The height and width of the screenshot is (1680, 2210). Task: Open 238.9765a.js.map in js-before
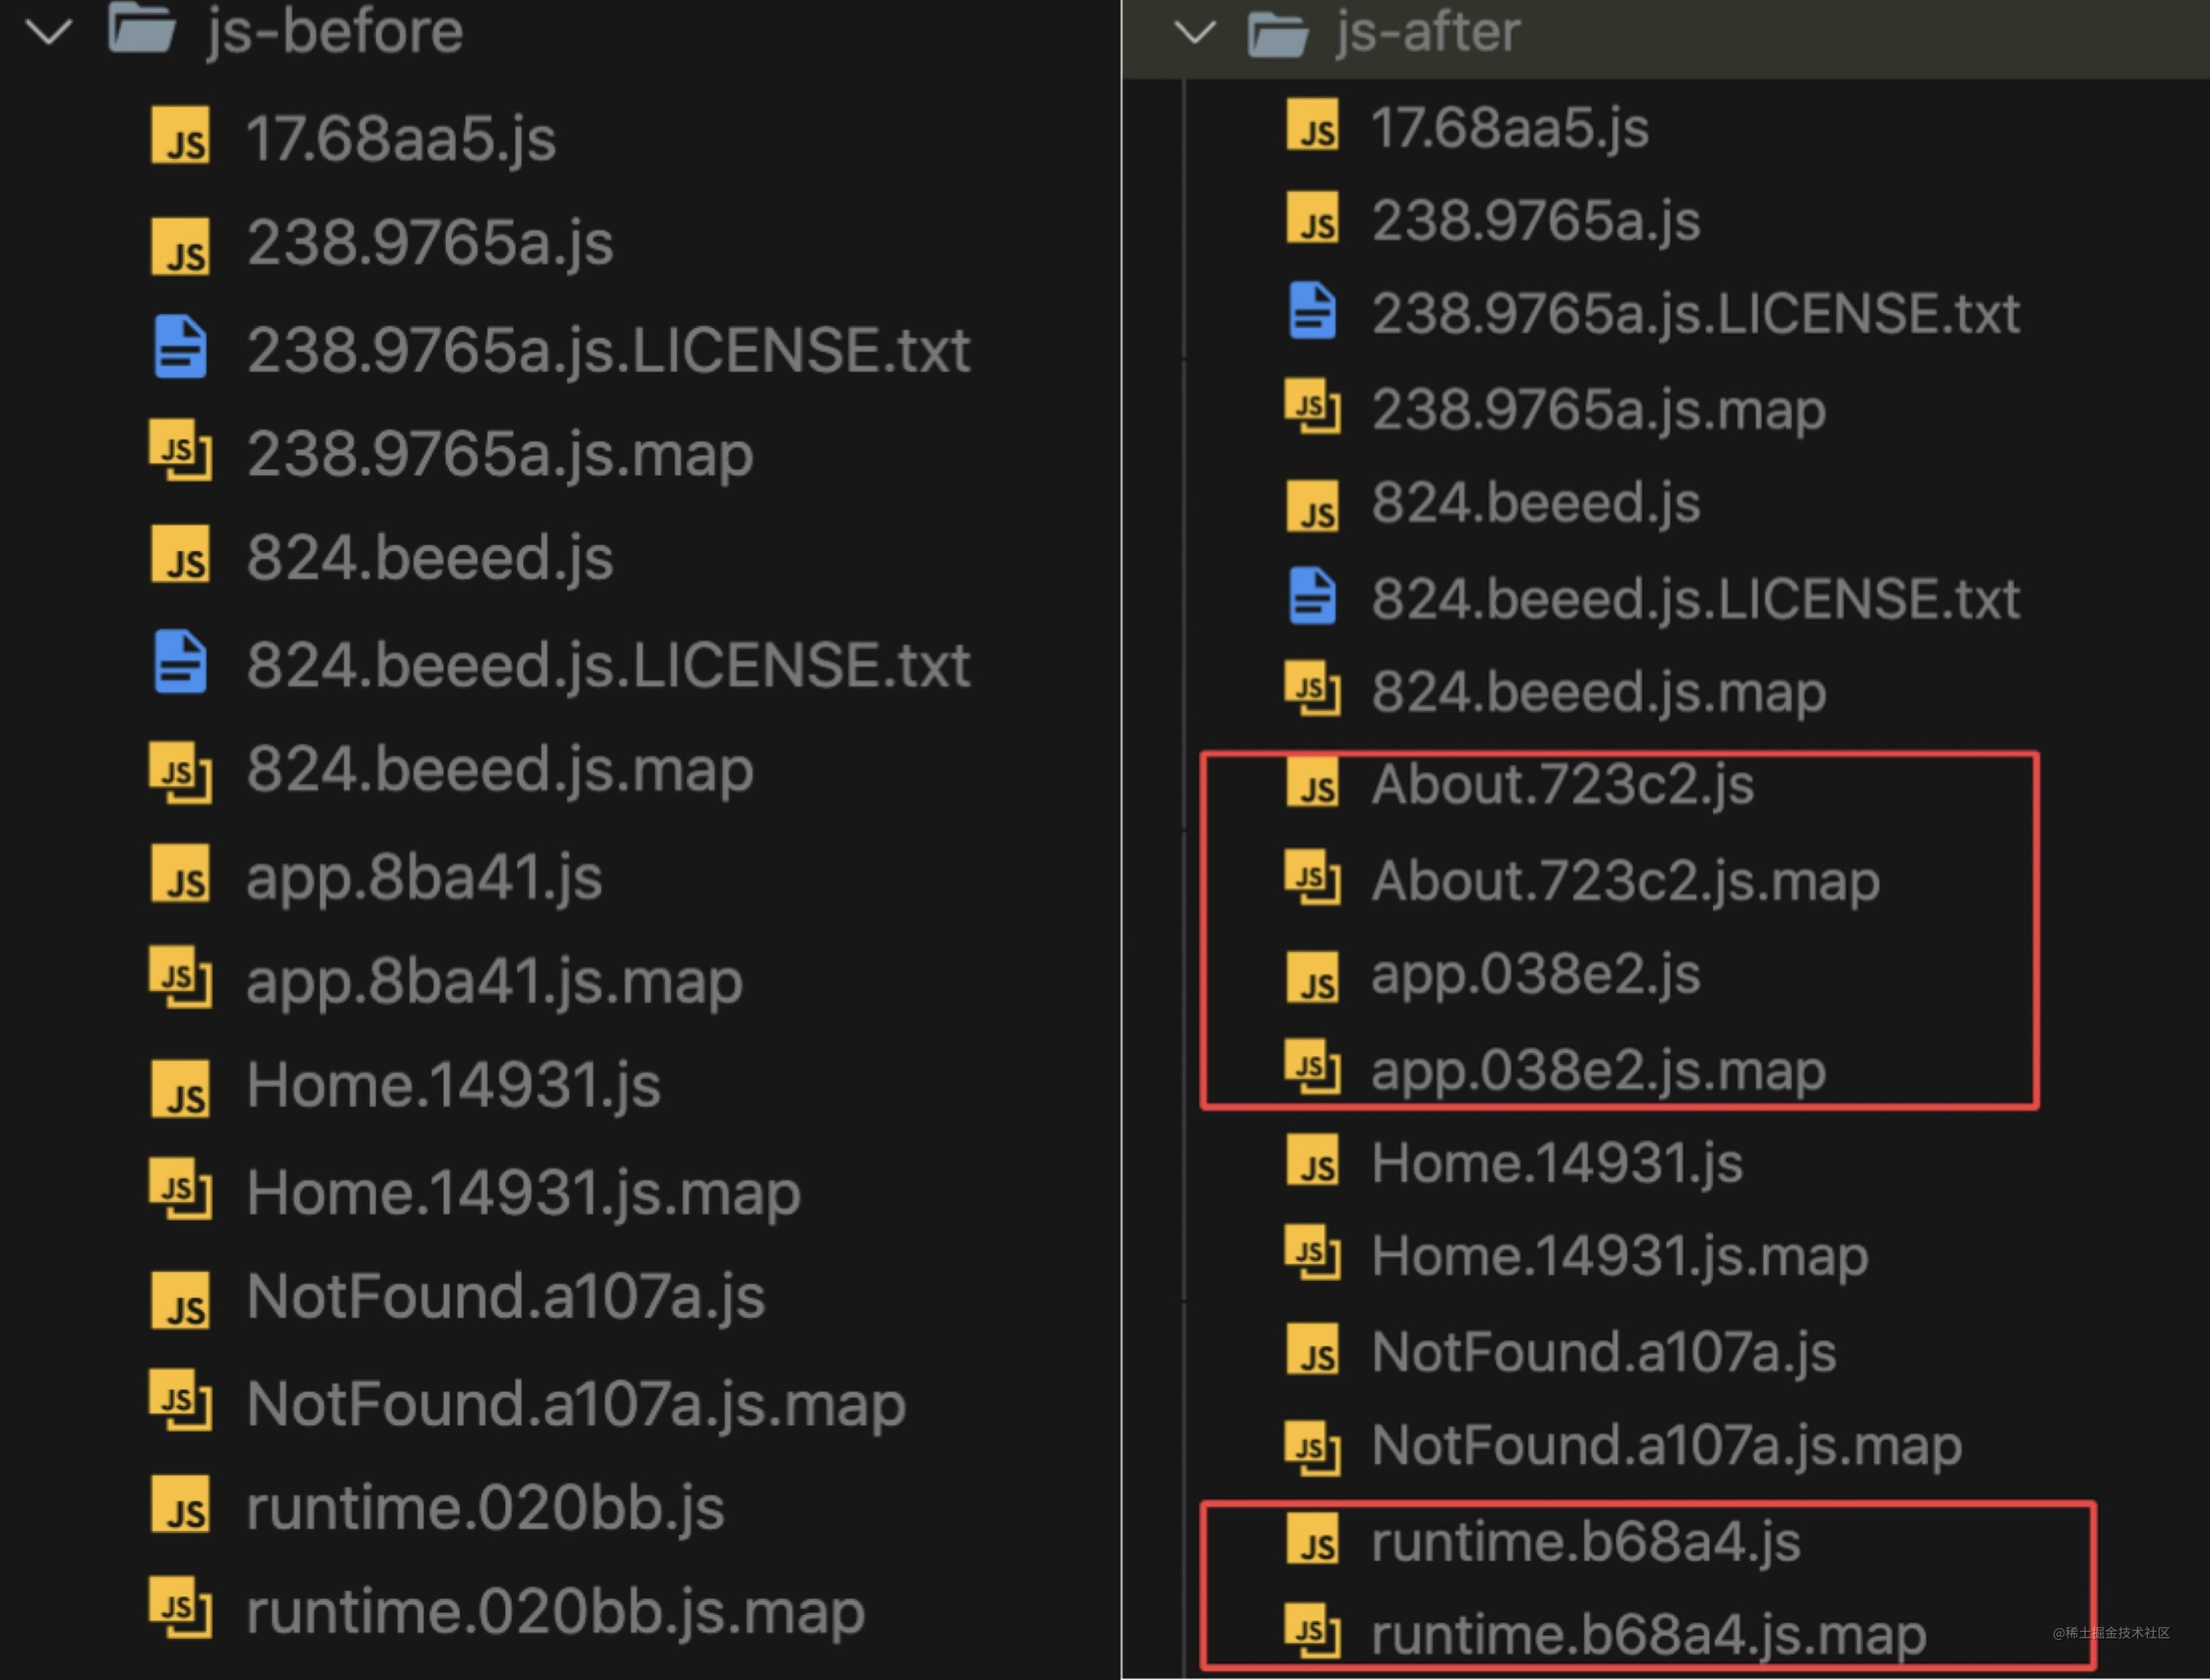click(x=500, y=455)
